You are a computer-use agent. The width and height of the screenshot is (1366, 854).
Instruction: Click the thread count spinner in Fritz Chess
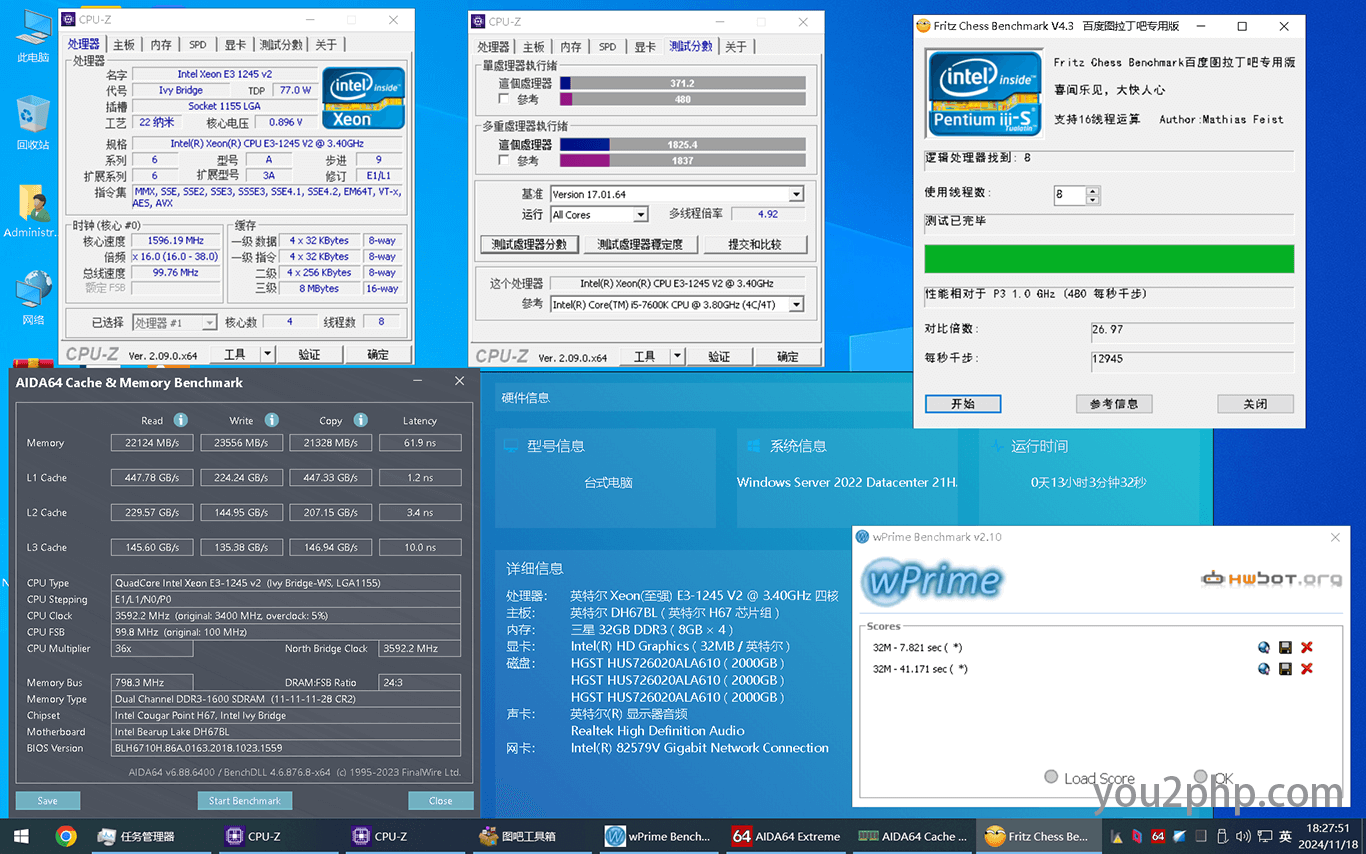point(1093,195)
